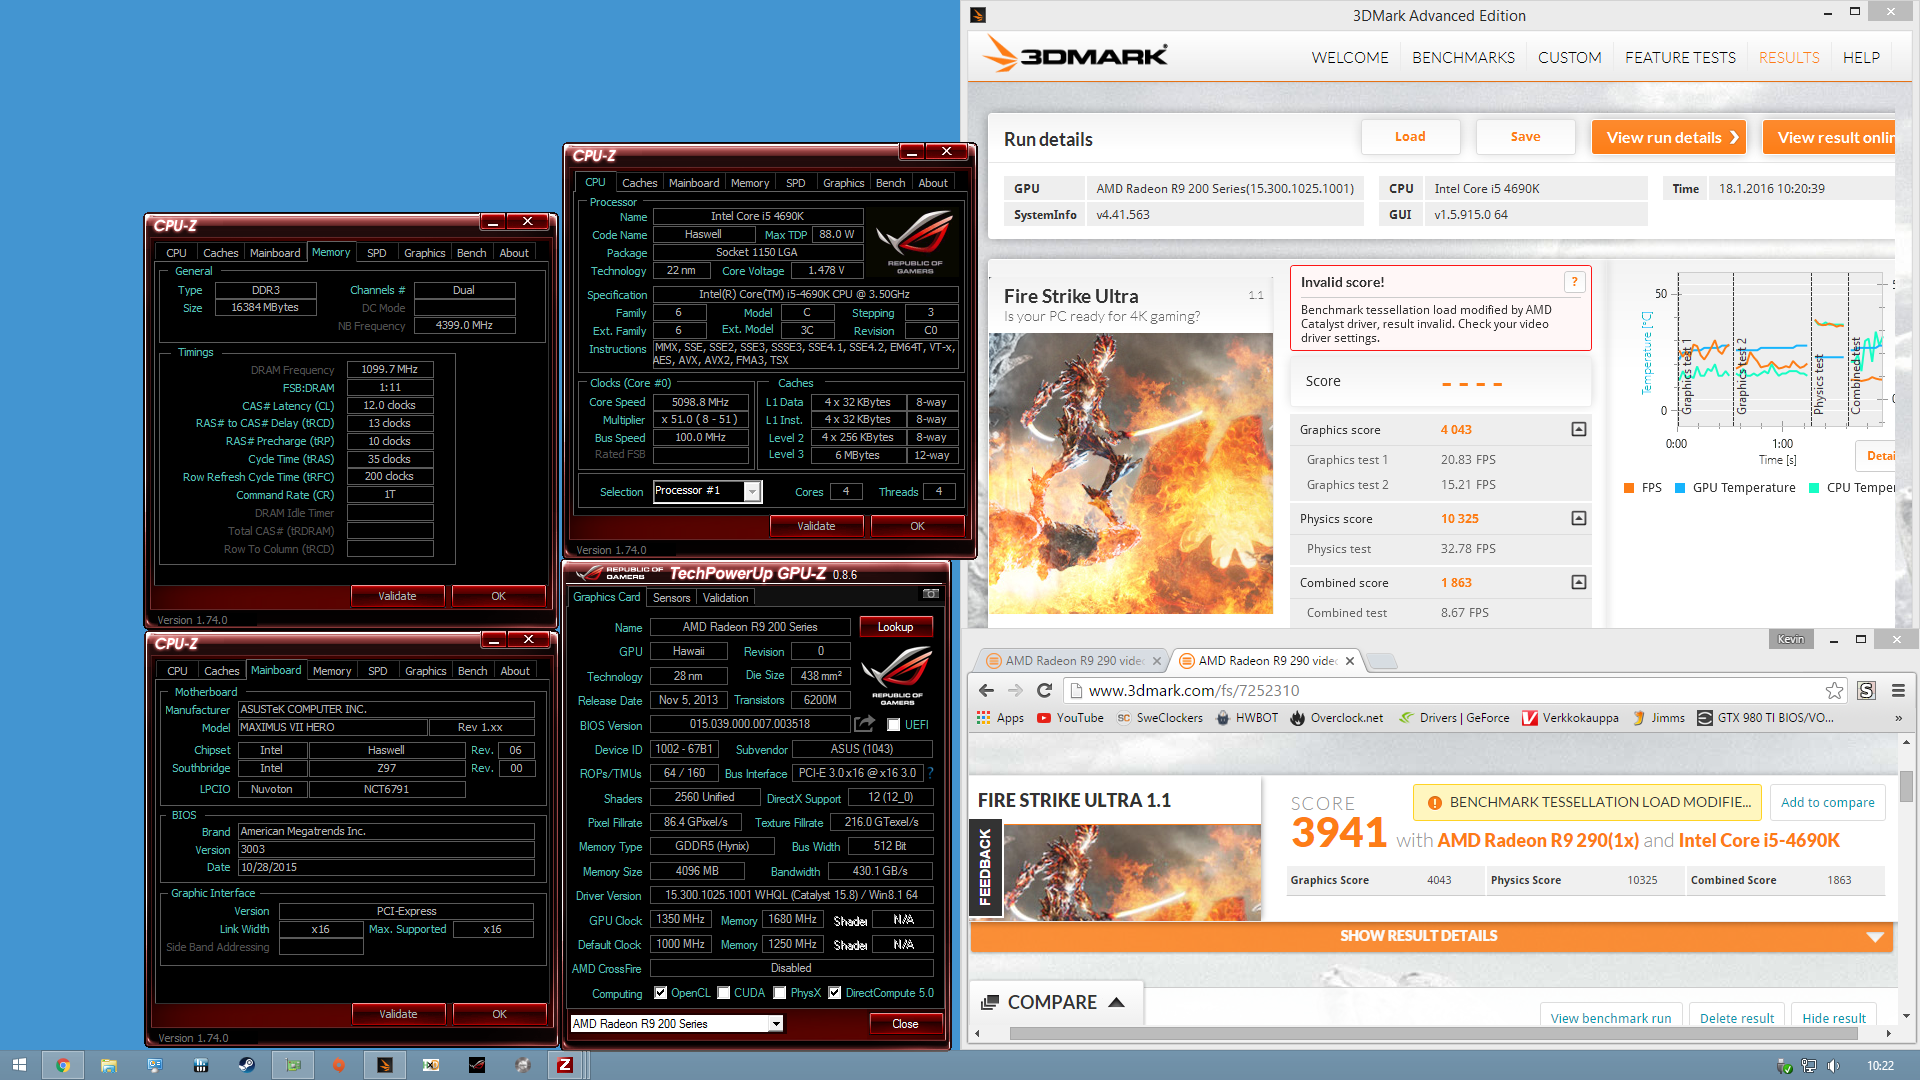Click Validate in the CPU-Z CPU window
This screenshot has height=1080, width=1920.
click(816, 526)
